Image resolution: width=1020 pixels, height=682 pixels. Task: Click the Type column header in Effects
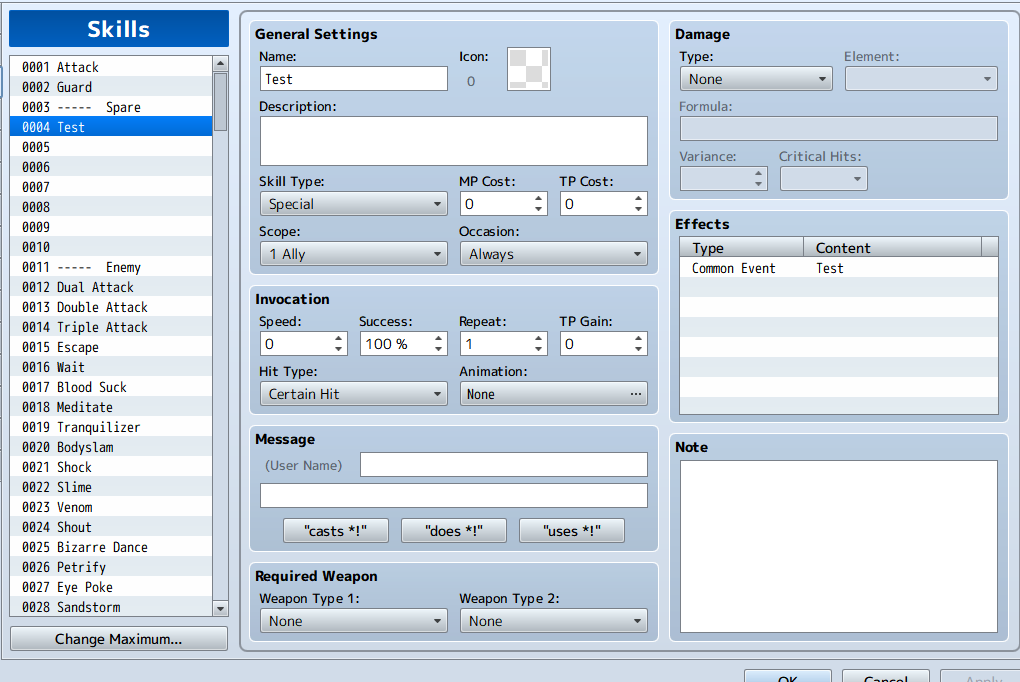coord(742,248)
